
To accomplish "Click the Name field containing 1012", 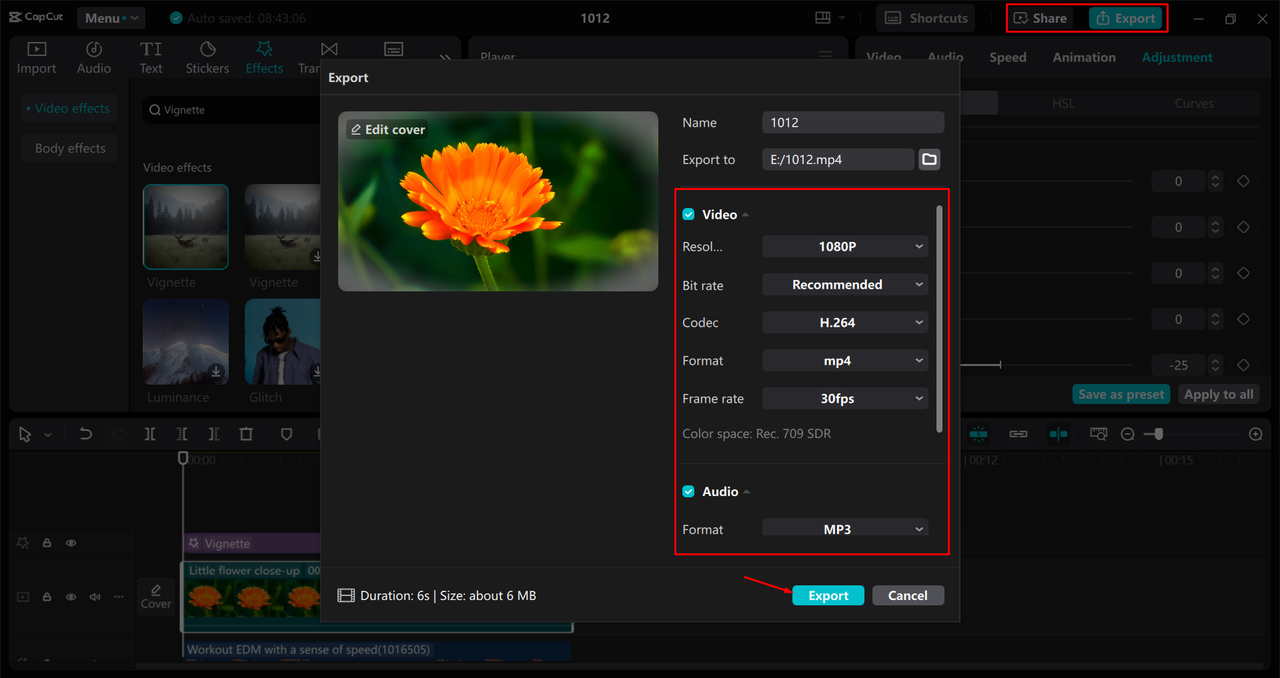I will pos(853,122).
